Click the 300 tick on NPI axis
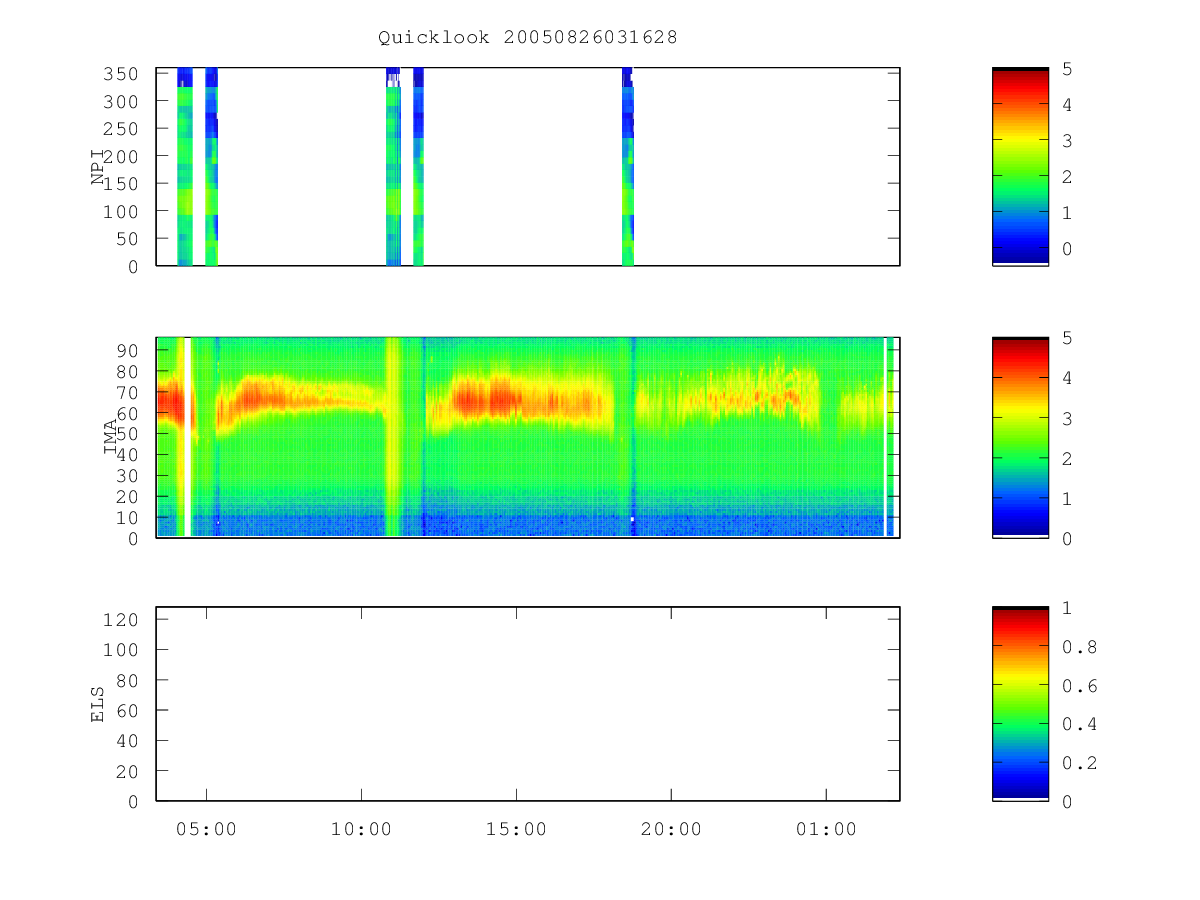The image size is (1200, 900). [x=122, y=101]
